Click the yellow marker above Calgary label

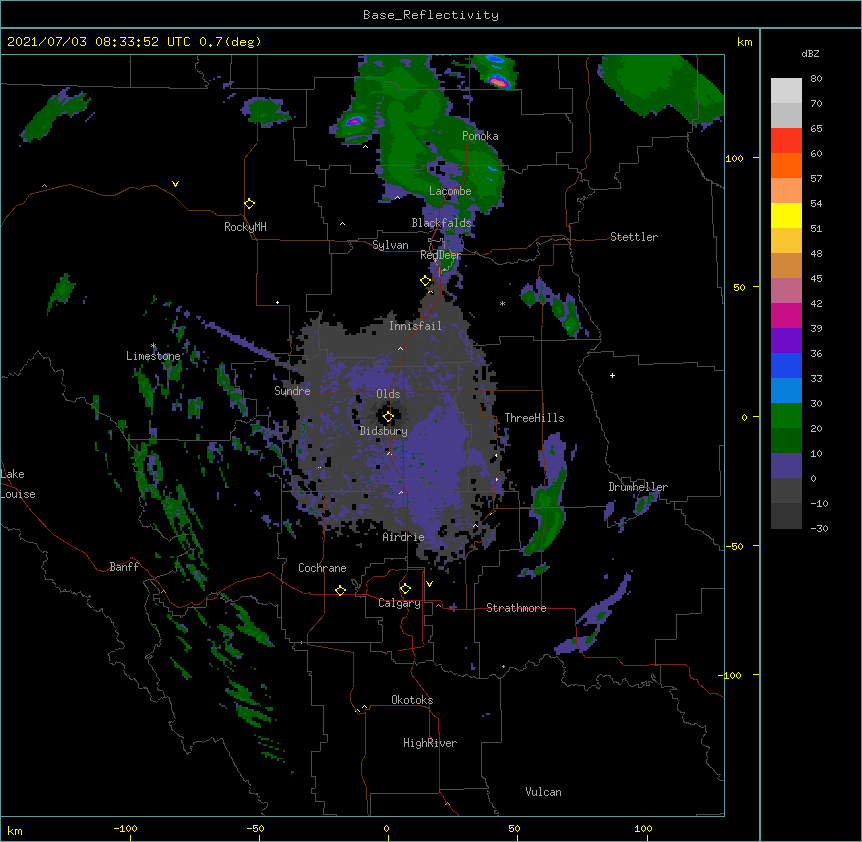[x=405, y=589]
